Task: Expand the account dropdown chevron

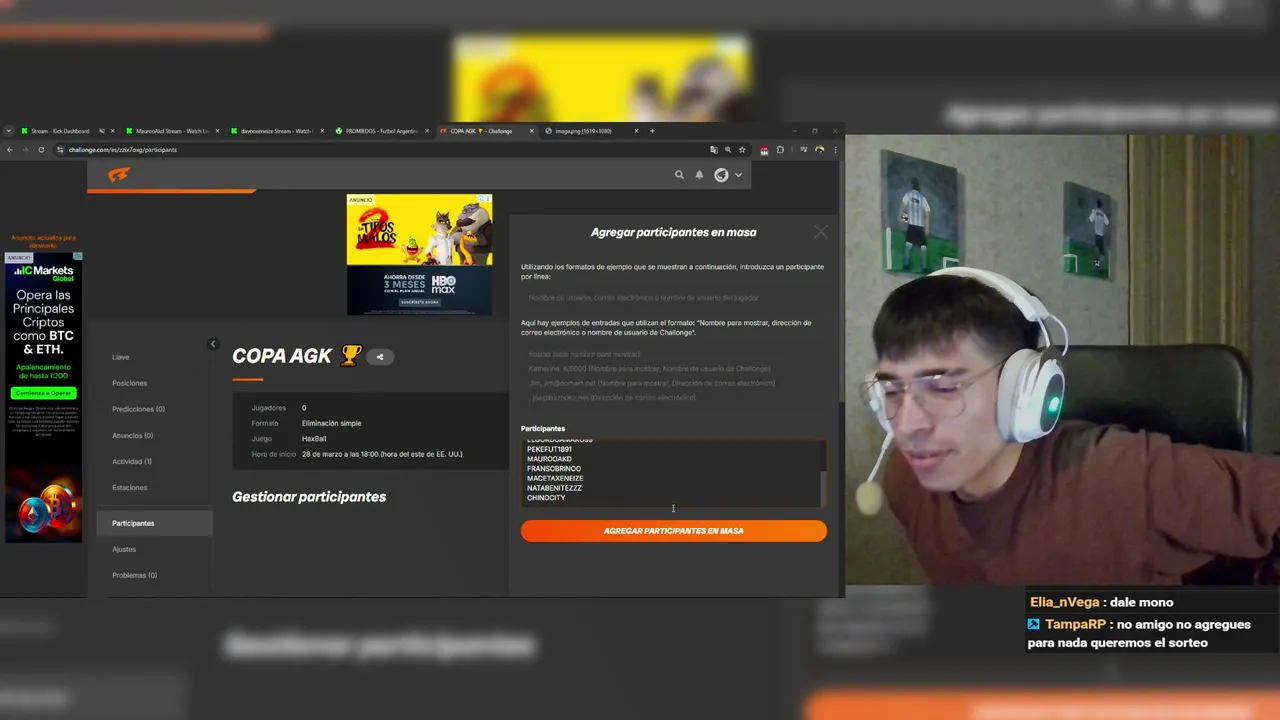Action: coord(738,175)
